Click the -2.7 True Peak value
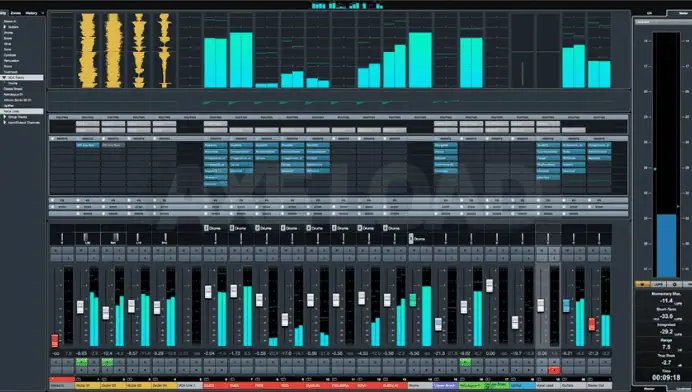This screenshot has height=392, width=692. 666,362
